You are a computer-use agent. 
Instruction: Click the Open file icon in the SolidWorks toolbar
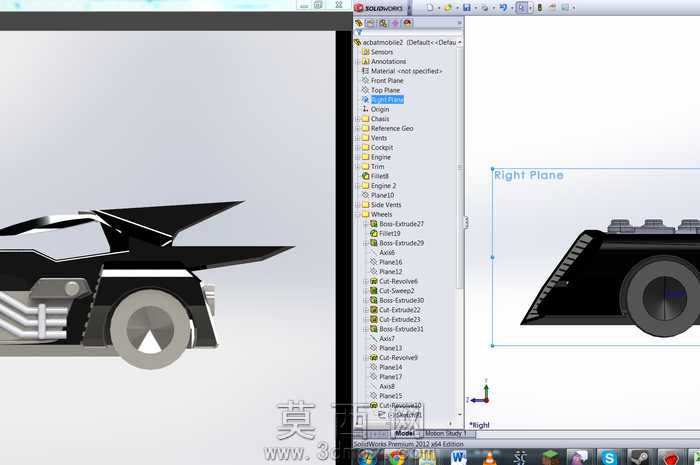448,8
